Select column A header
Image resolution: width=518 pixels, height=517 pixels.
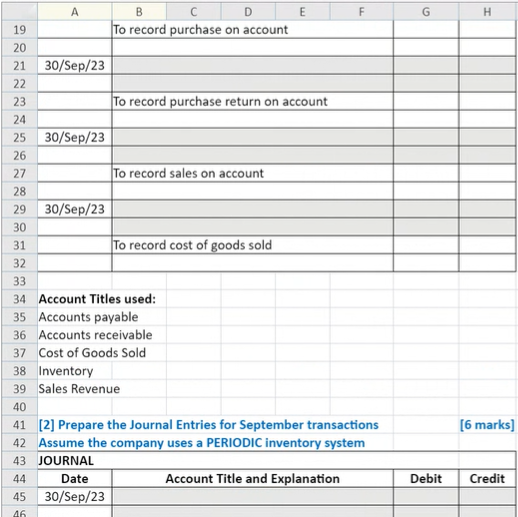coord(75,12)
